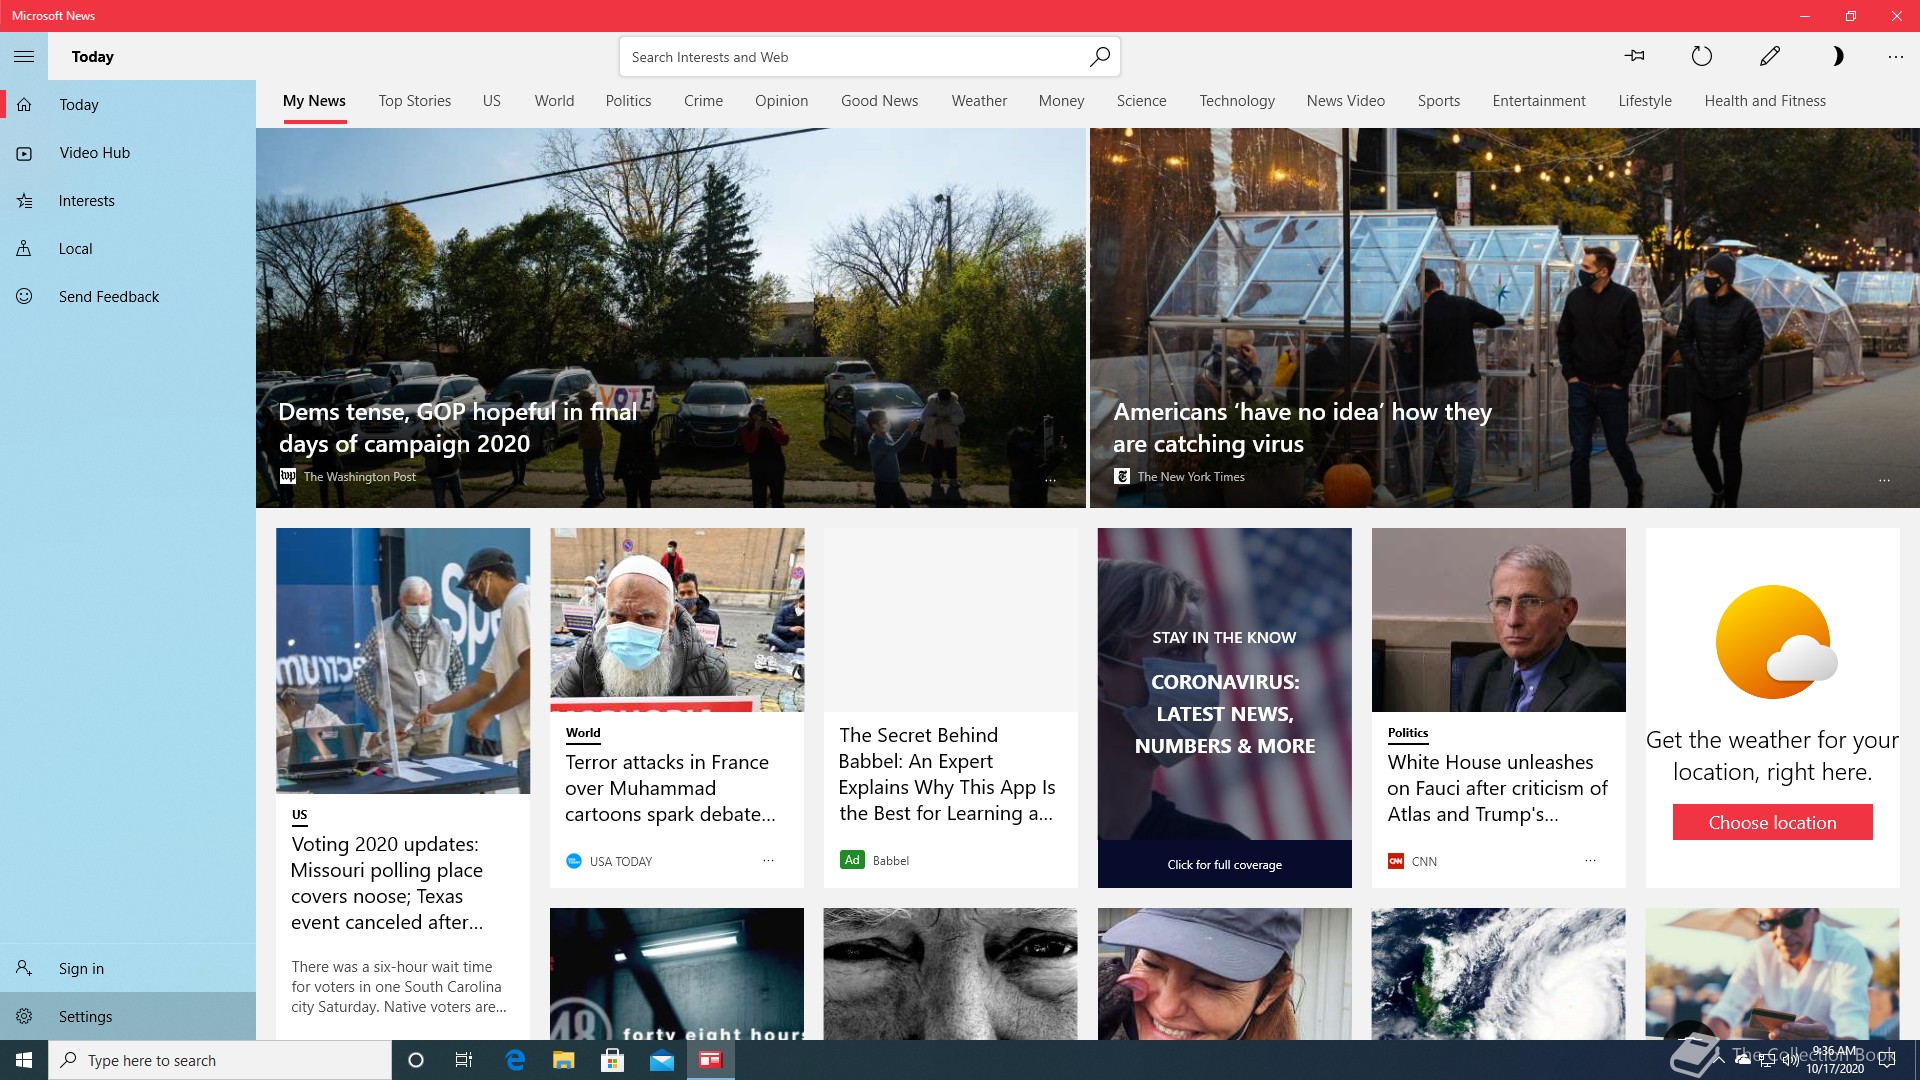This screenshot has width=1920, height=1080.
Task: Launch Microsoft Edge from taskbar
Action: [515, 1060]
